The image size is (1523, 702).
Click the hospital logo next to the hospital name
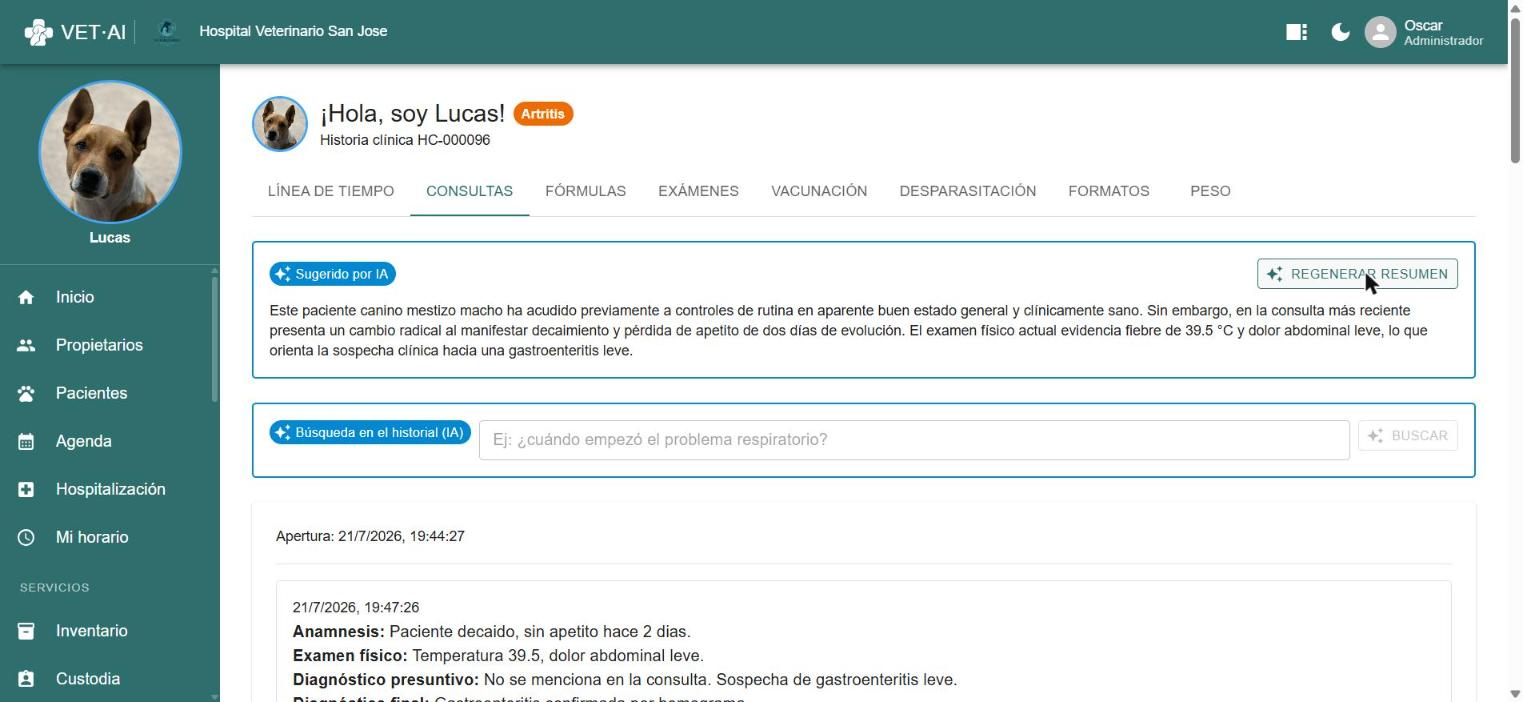167,31
